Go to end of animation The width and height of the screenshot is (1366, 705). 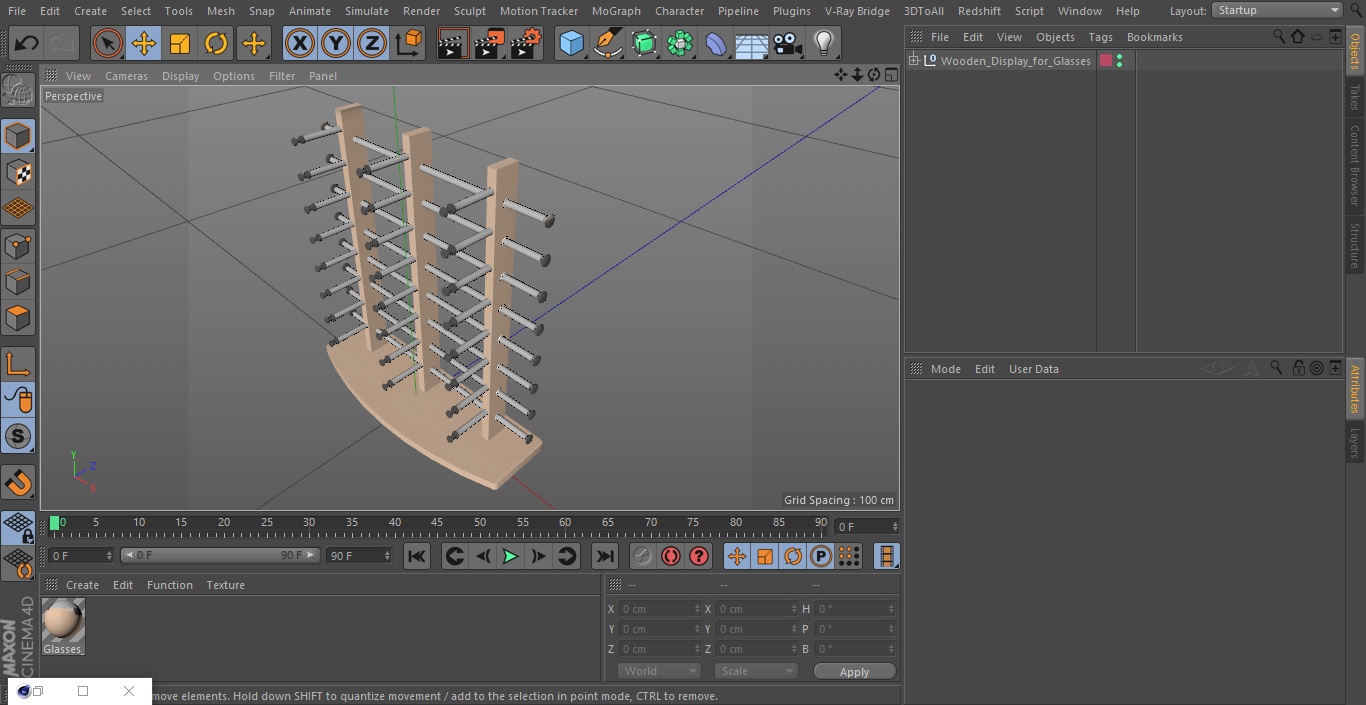pyautogui.click(x=605, y=556)
